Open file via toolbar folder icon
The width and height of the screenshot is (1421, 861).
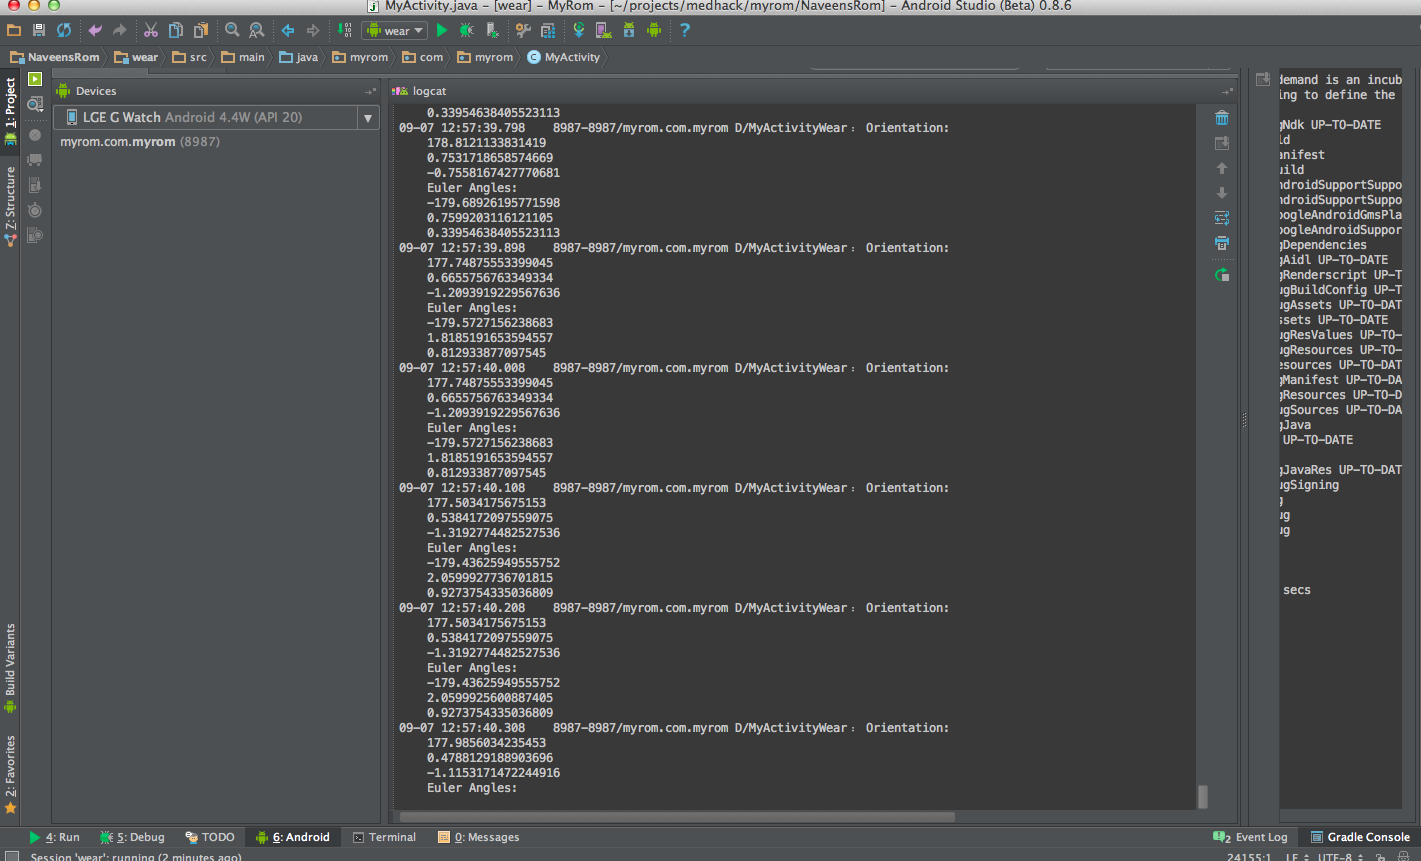[14, 30]
